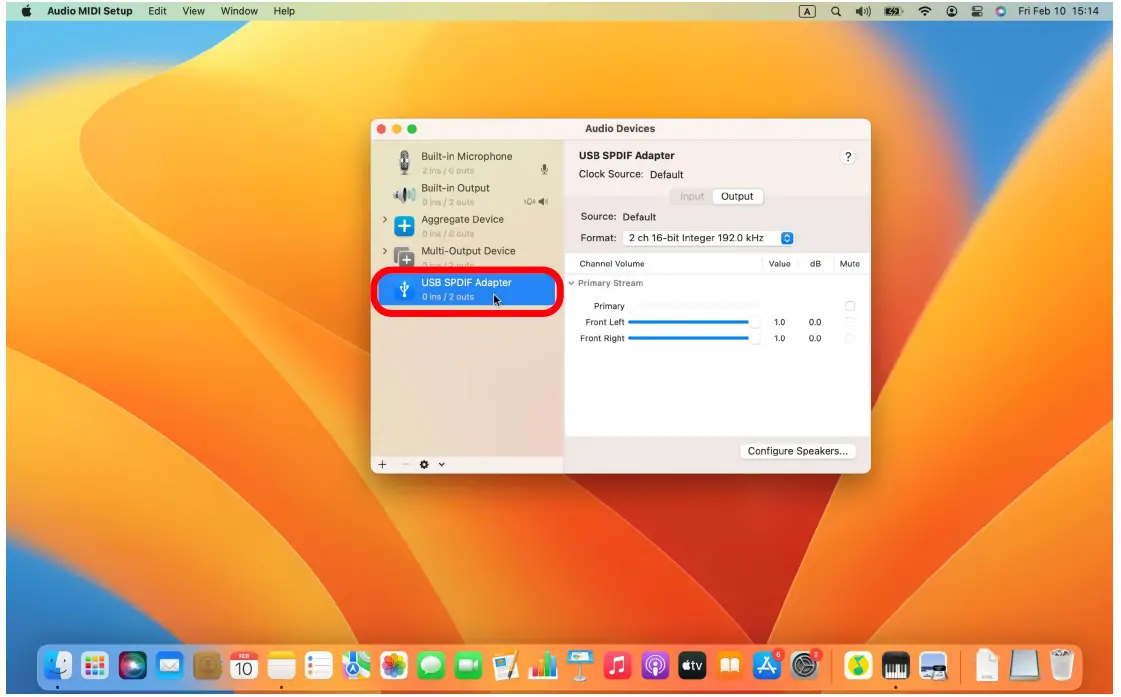Open Spotlight search in menu bar
Screen dimensions: 1121x697
tap(836, 11)
